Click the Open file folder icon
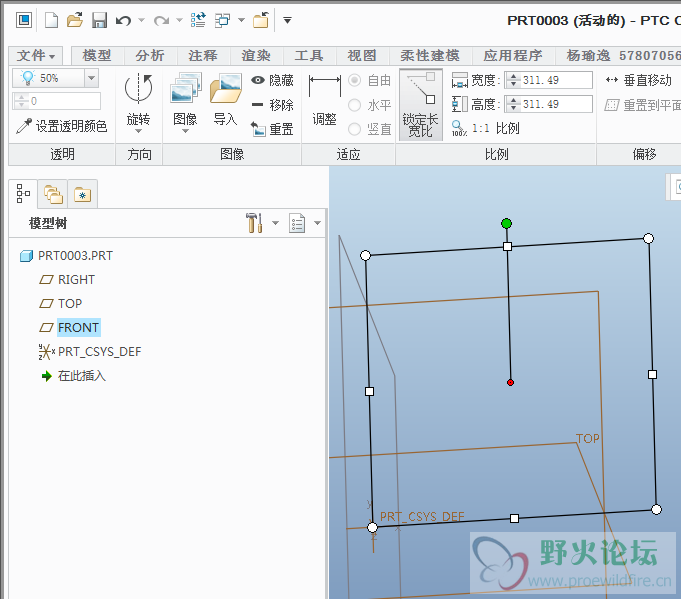 tap(75, 20)
